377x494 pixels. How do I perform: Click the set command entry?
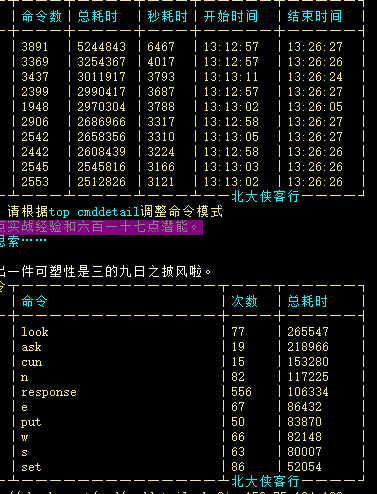[x=31, y=467]
